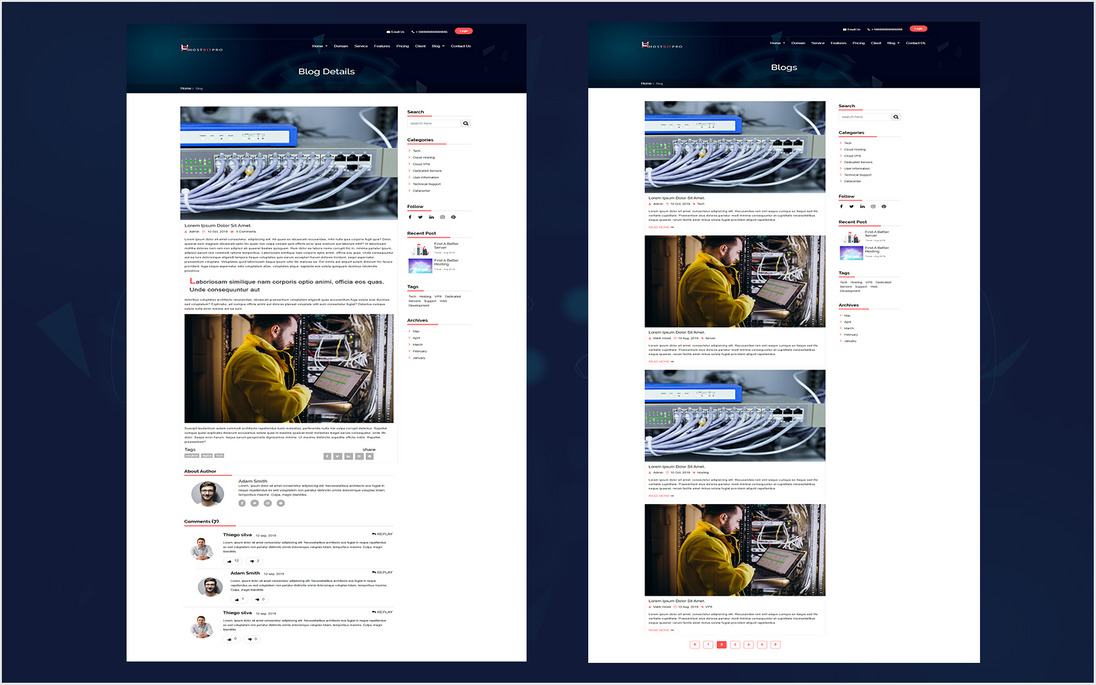Like the first Thiego silva comment
This screenshot has height=685, width=1096.
232,561
